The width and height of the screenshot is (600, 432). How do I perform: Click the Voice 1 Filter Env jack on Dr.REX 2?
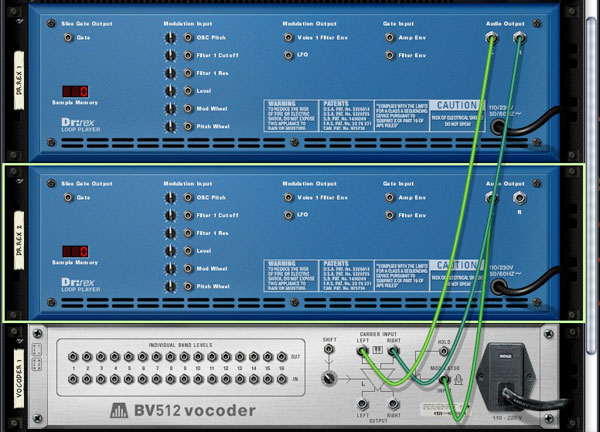289,197
